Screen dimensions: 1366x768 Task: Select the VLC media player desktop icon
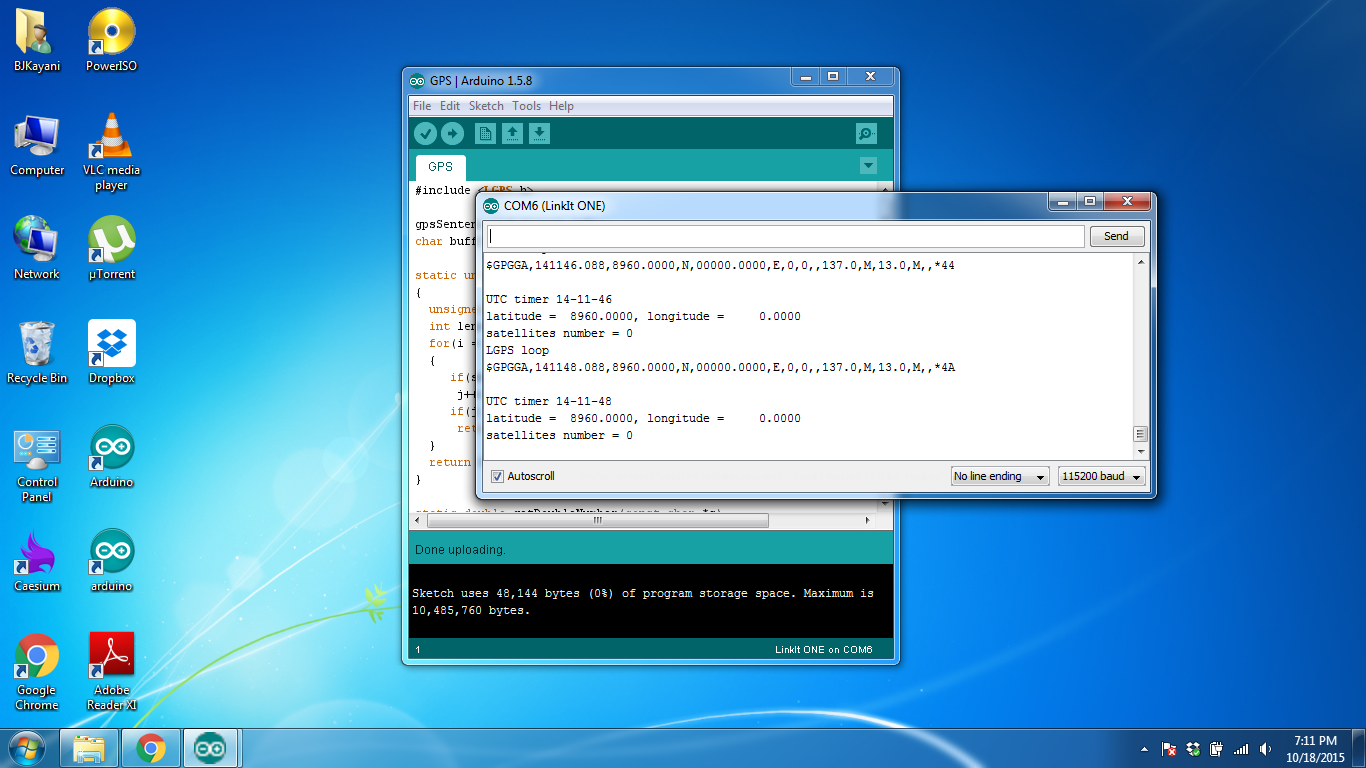point(111,151)
